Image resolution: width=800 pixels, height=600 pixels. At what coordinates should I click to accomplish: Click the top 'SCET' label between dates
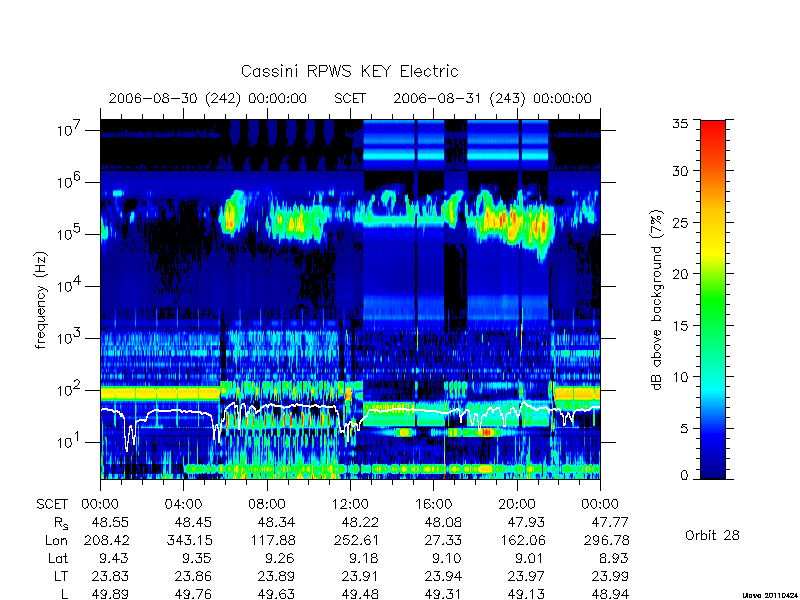(350, 98)
